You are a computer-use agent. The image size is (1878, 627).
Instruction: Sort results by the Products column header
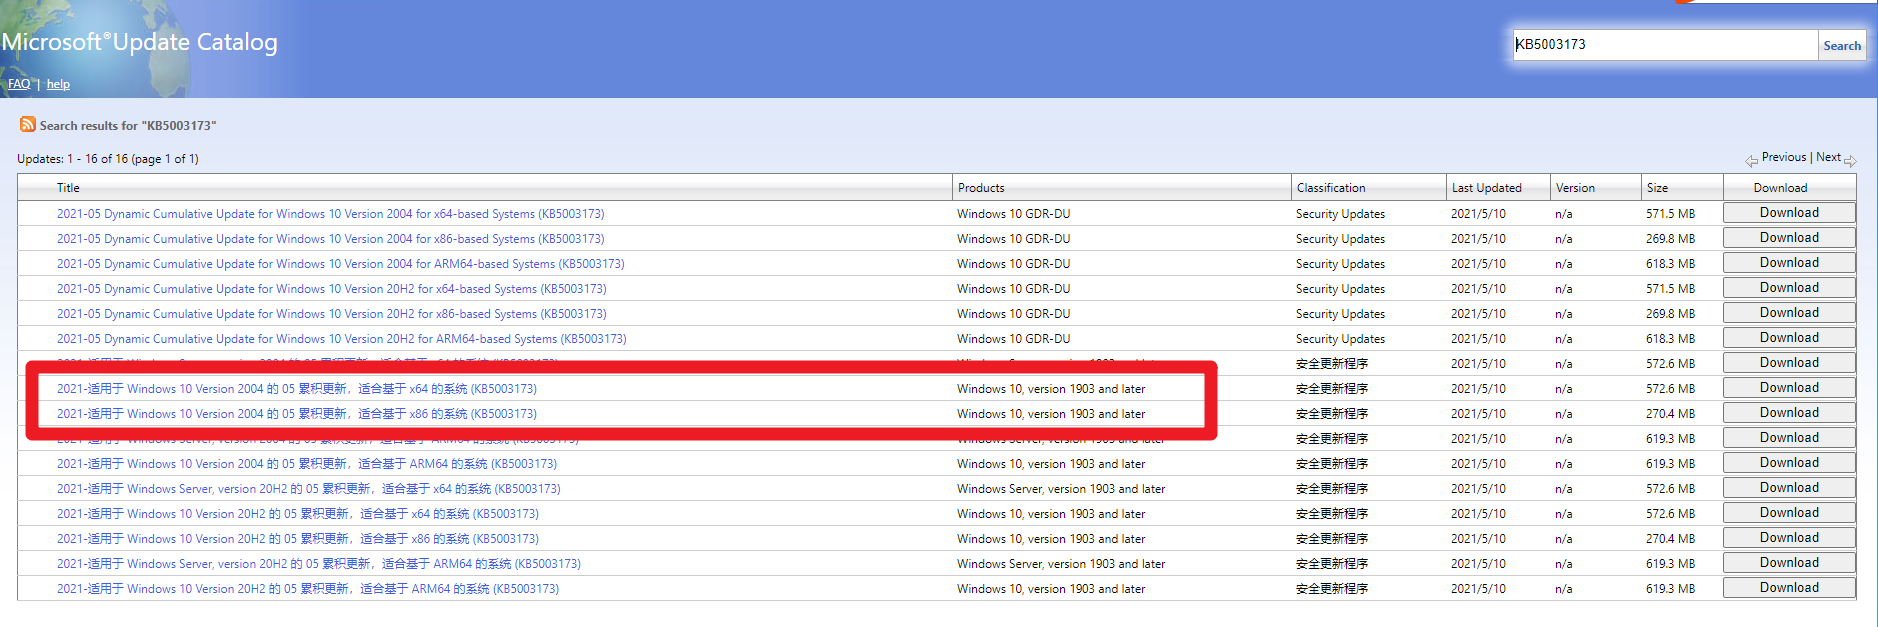click(x=981, y=188)
